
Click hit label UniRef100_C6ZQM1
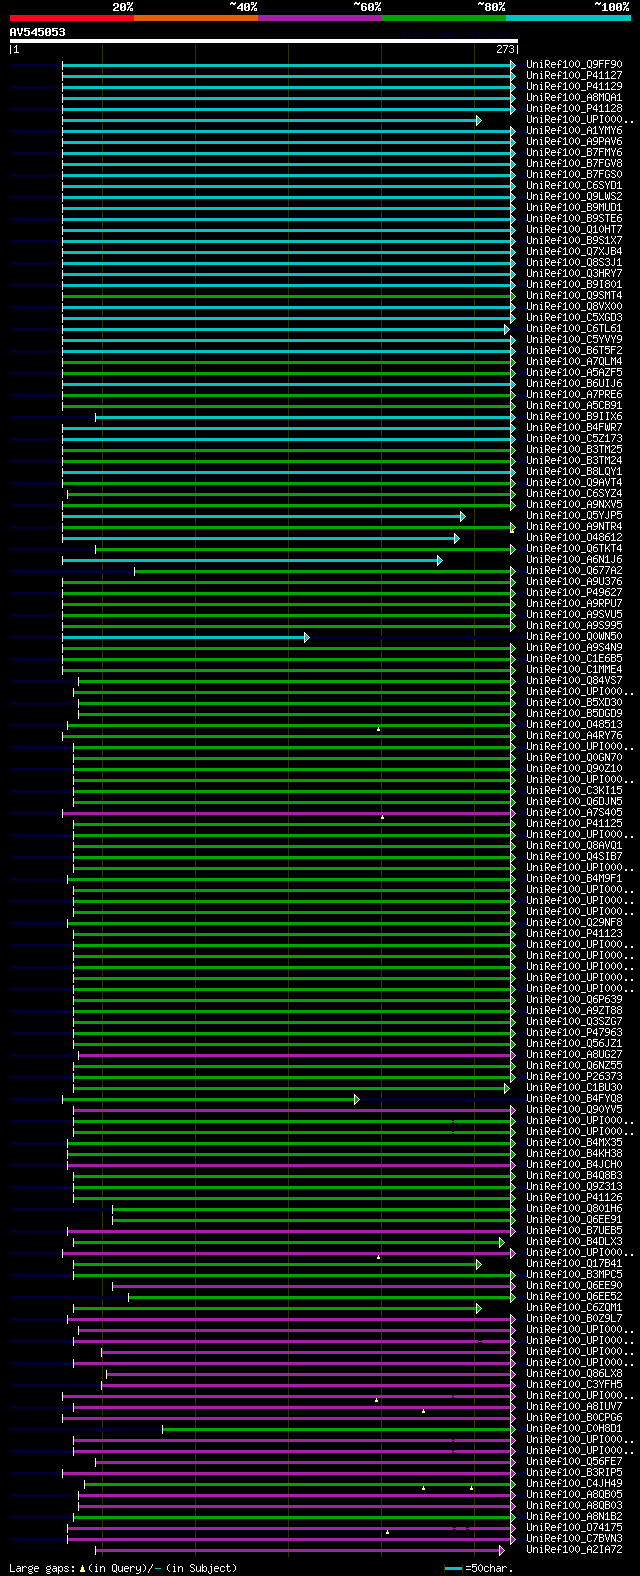pyautogui.click(x=574, y=1308)
